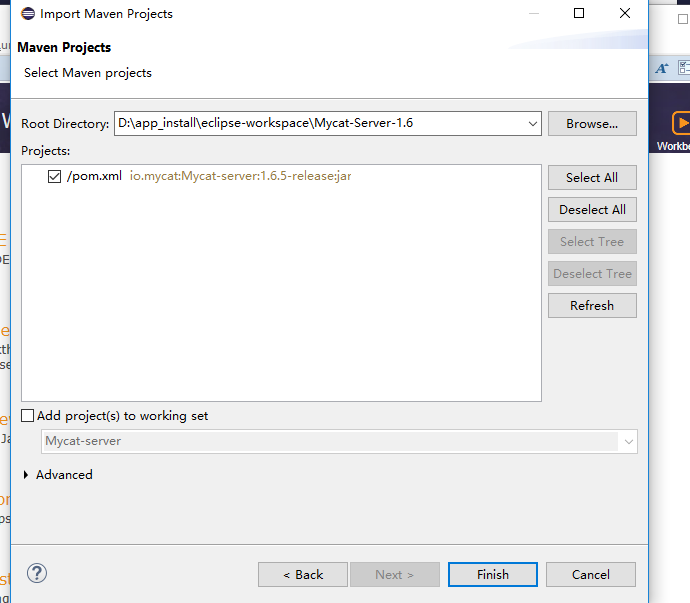690x603 pixels.
Task: Click into the Root Directory path field
Action: click(320, 124)
